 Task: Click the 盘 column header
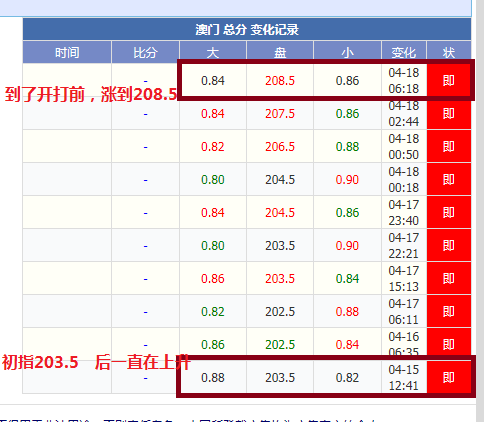click(280, 52)
